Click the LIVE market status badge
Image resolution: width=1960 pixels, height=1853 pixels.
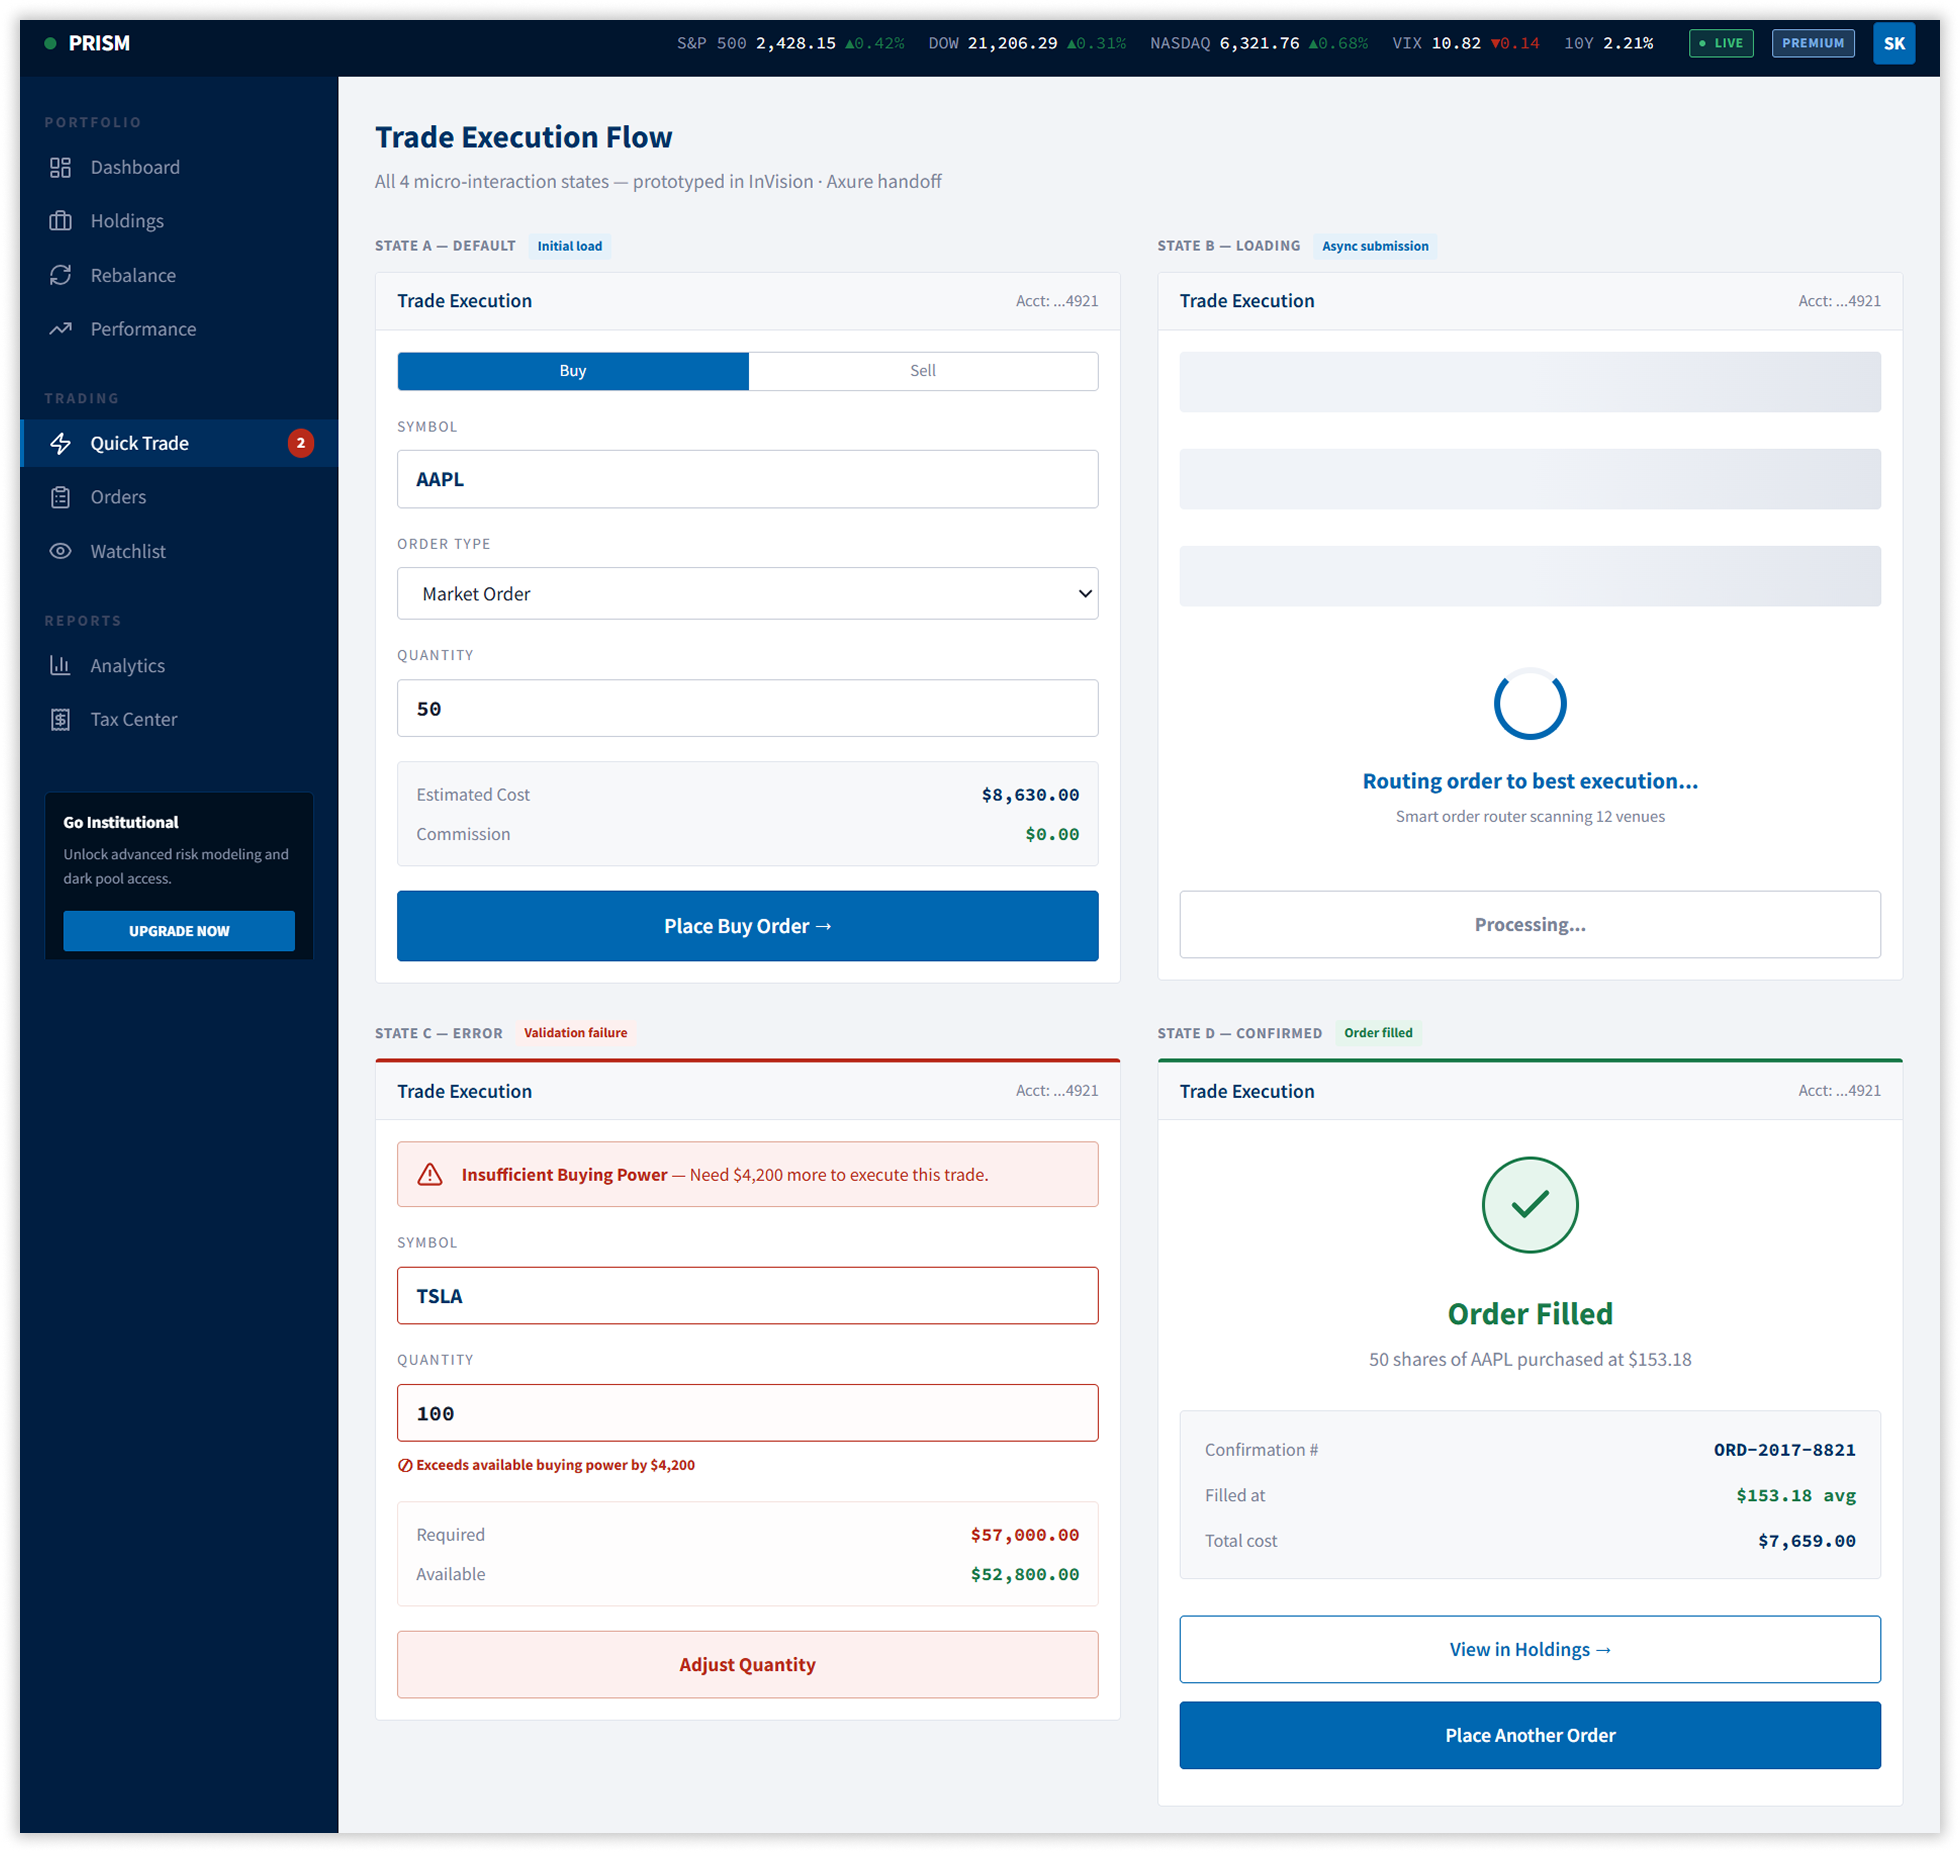point(1720,43)
